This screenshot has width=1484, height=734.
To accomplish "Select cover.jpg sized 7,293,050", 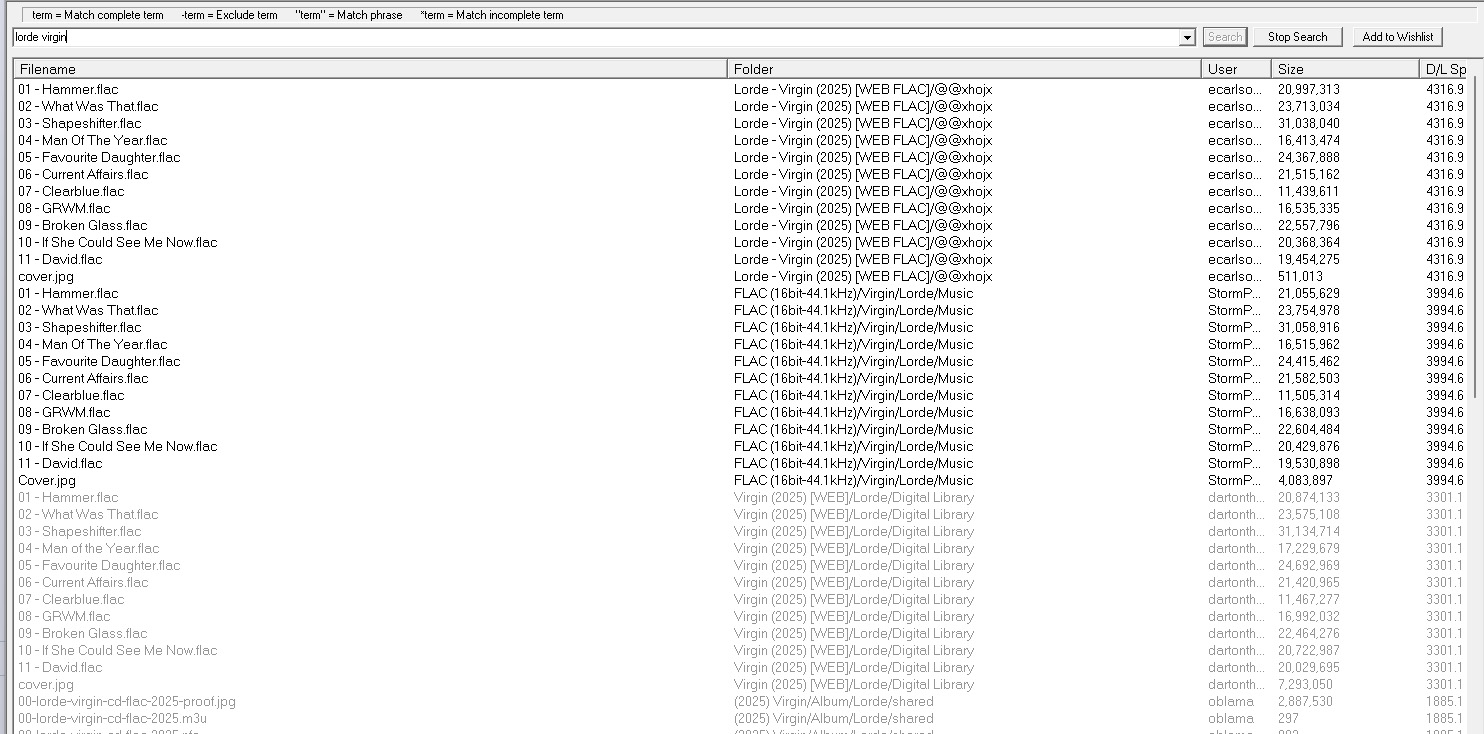I will click(46, 684).
